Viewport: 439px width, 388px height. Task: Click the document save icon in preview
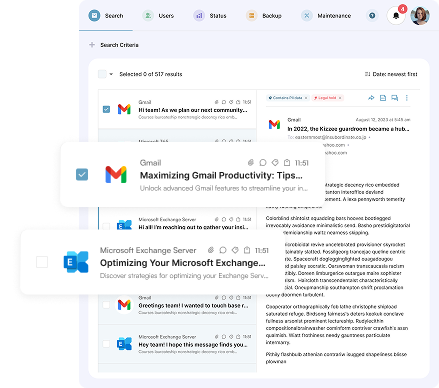click(x=383, y=98)
